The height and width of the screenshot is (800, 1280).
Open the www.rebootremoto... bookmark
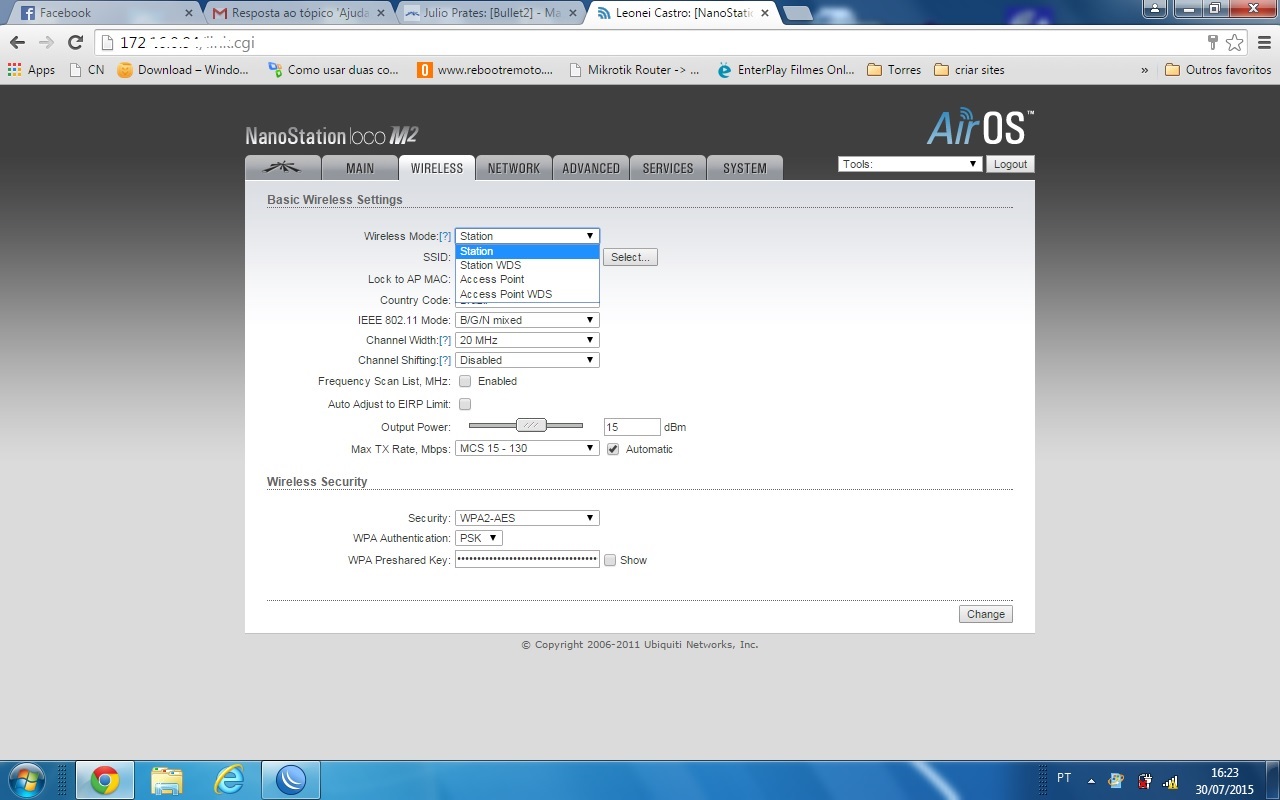click(x=485, y=70)
